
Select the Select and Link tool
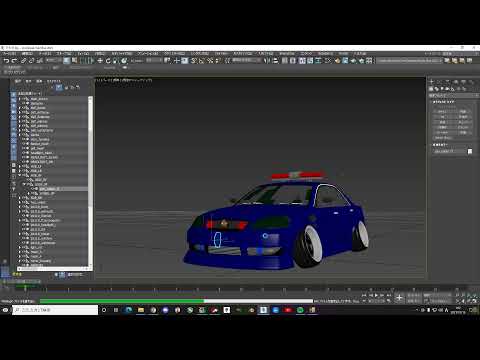point(23,61)
